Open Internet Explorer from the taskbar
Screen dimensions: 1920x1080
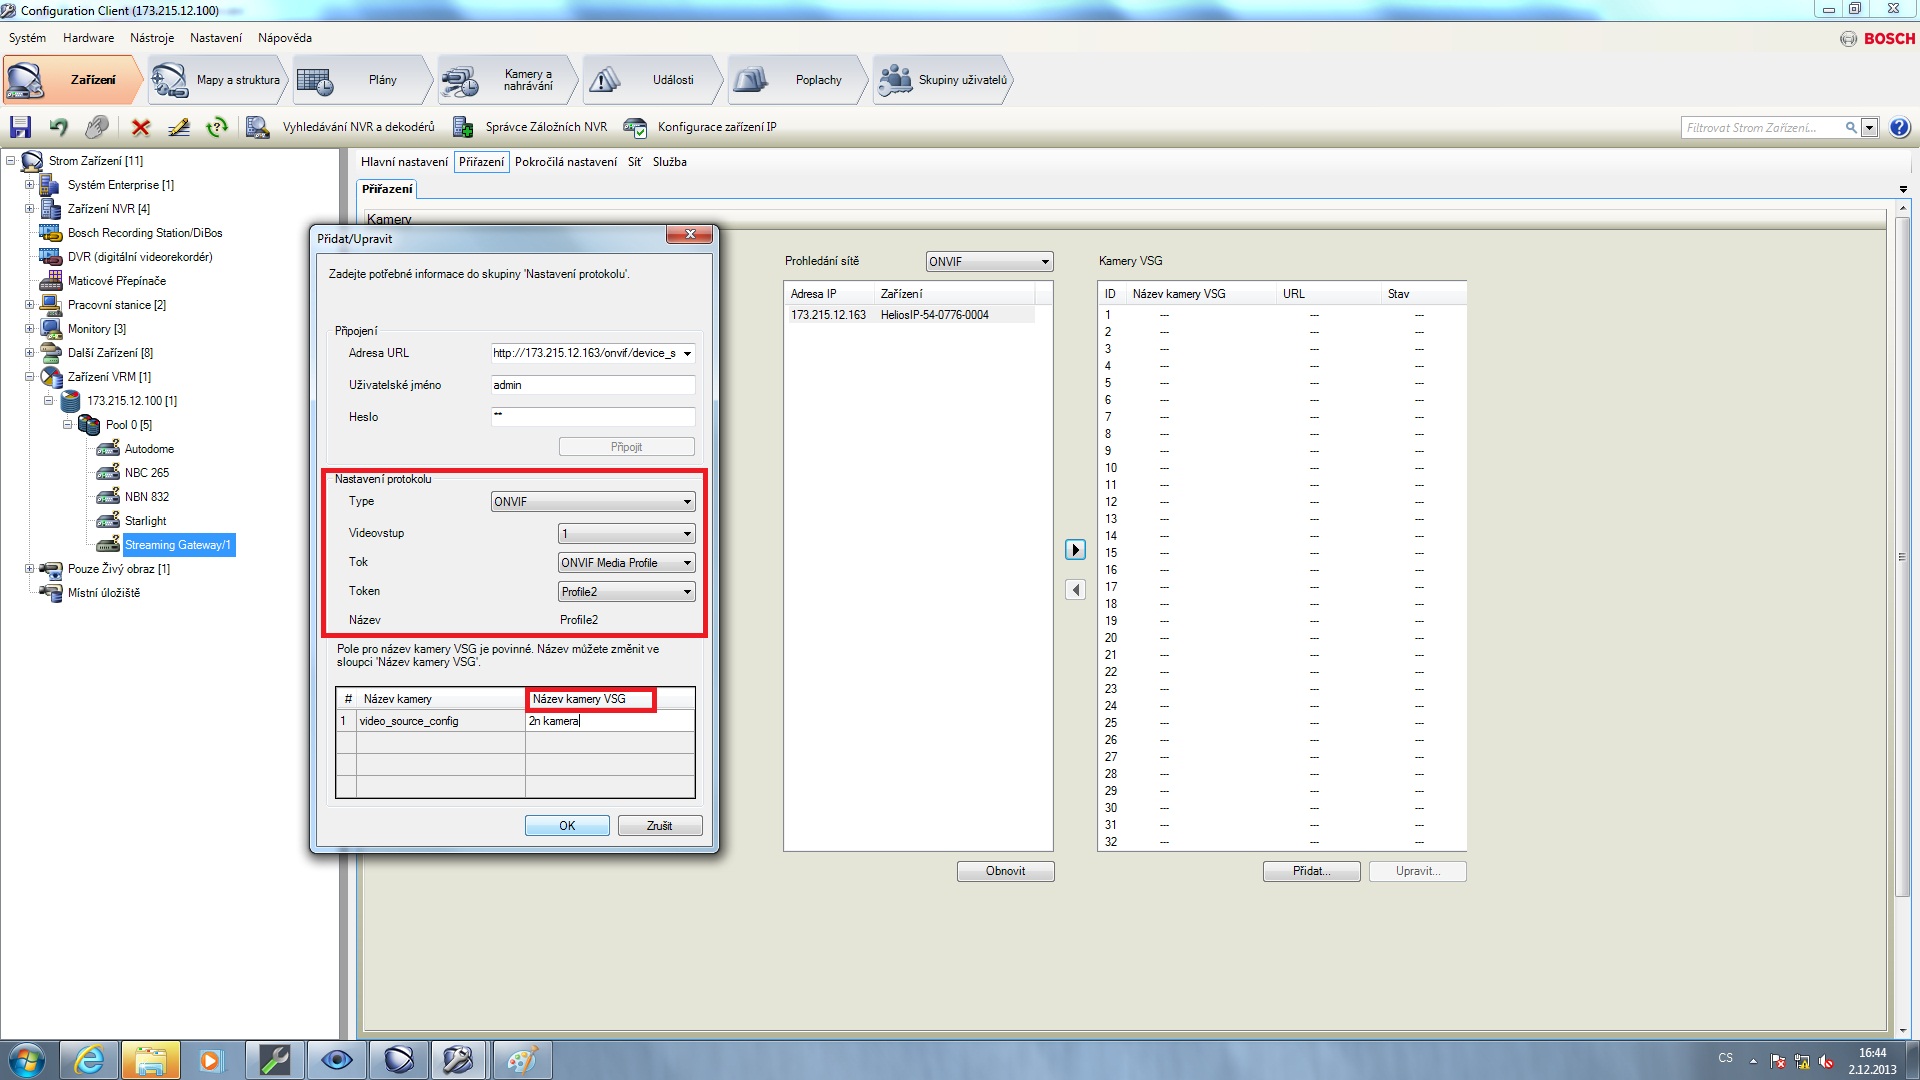point(89,1060)
